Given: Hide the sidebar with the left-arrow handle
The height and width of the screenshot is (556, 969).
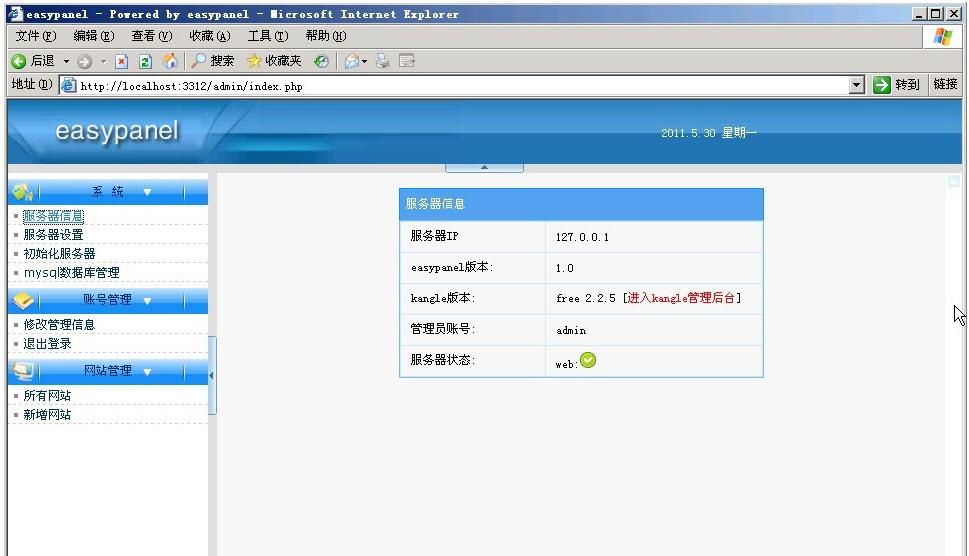Looking at the screenshot, I should pos(211,375).
